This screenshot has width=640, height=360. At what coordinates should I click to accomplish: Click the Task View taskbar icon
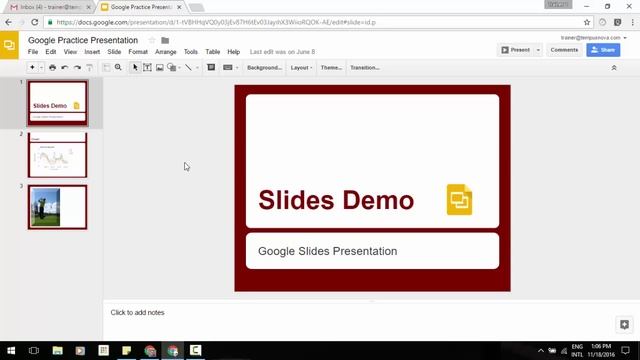click(34, 351)
